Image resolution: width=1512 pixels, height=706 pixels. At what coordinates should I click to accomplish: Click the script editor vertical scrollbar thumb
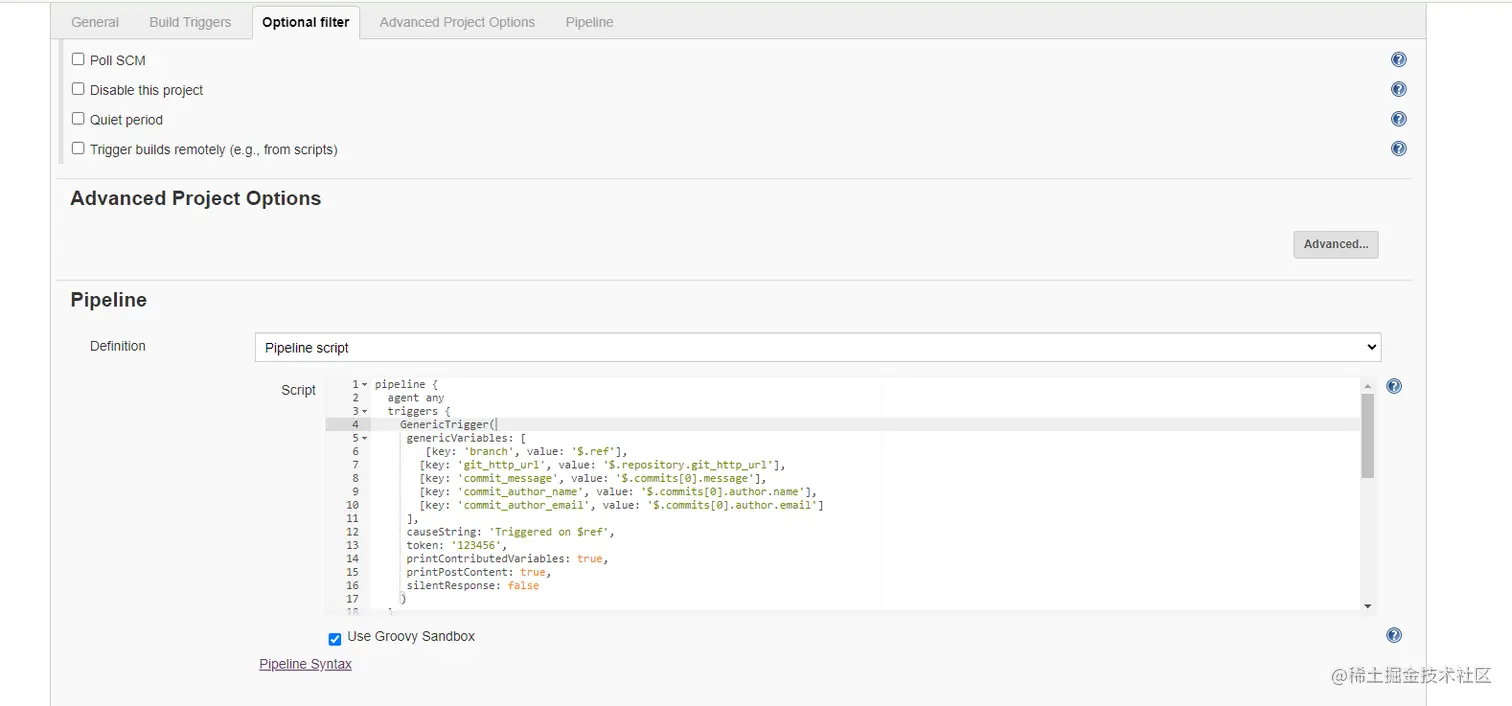[1367, 436]
